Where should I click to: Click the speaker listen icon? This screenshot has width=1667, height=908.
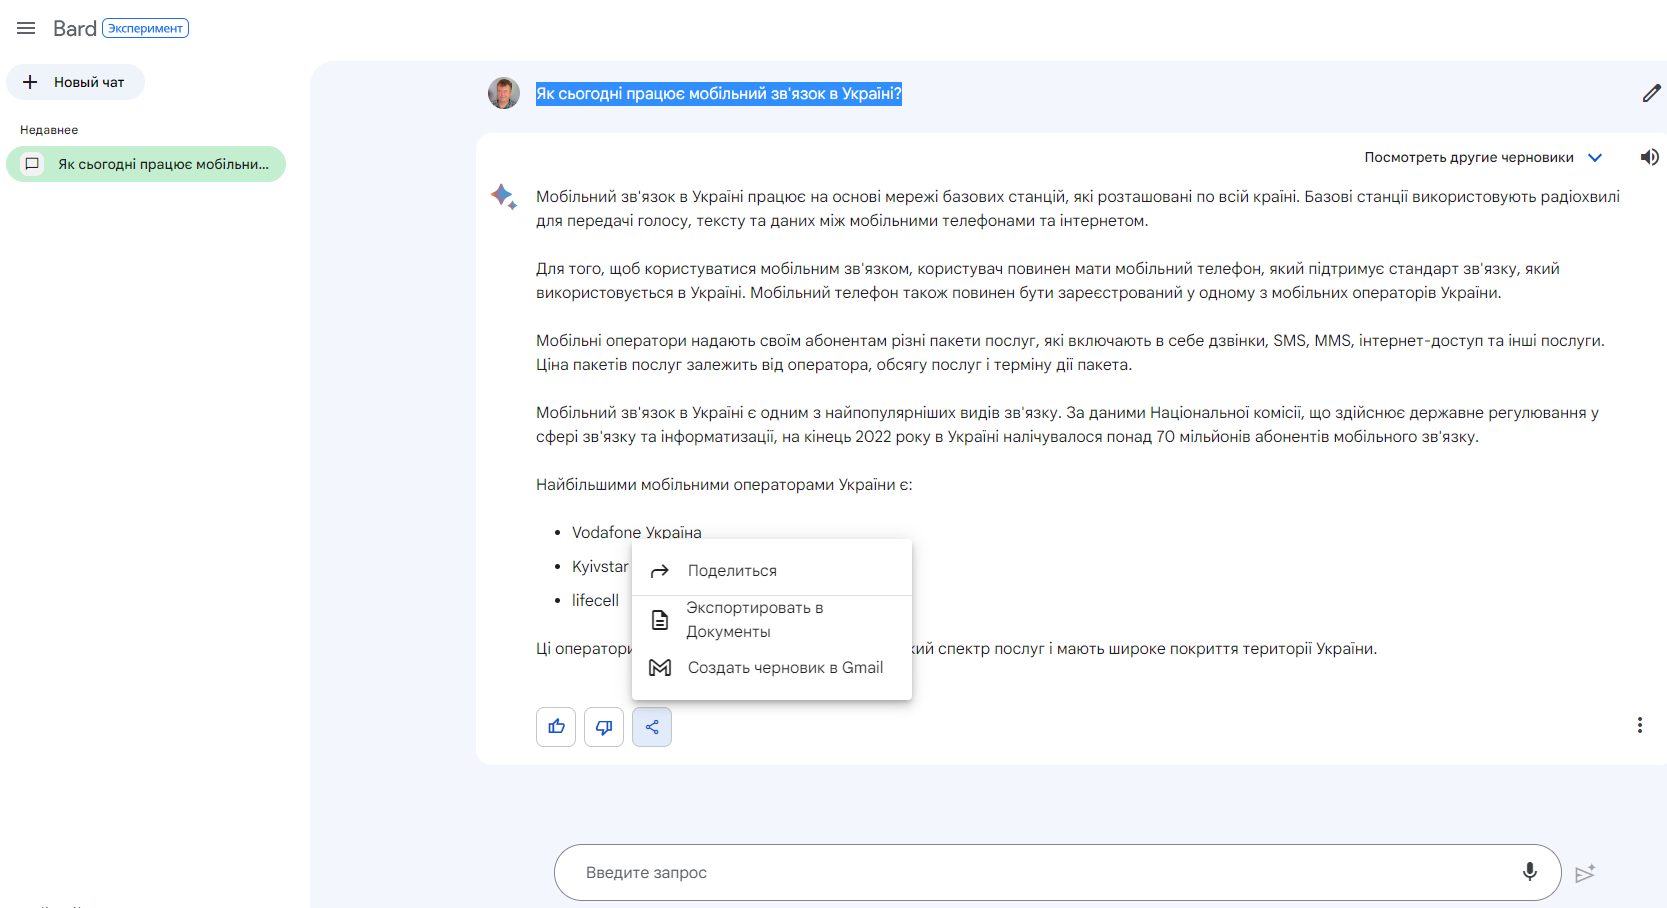tap(1649, 157)
